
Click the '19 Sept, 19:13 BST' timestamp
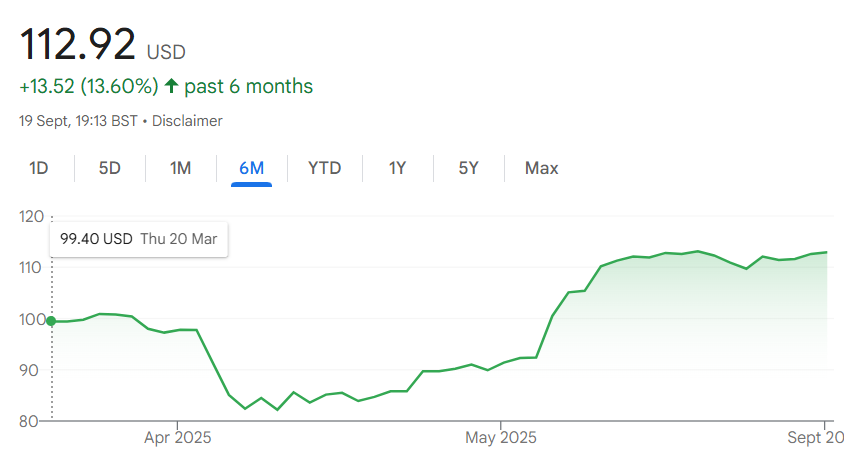coord(79,121)
